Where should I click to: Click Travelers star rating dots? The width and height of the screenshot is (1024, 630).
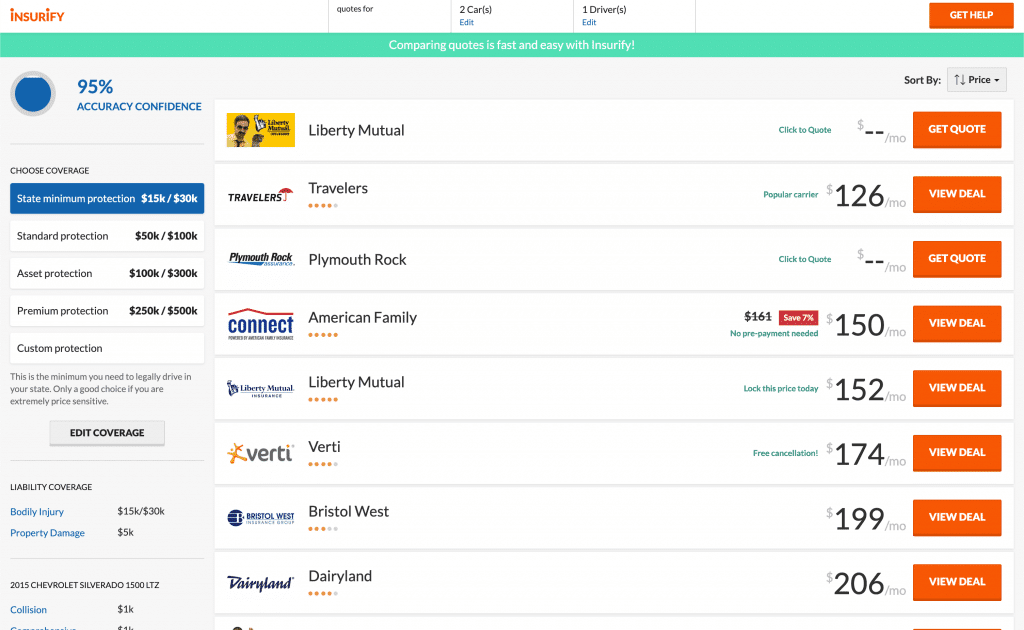coord(323,206)
